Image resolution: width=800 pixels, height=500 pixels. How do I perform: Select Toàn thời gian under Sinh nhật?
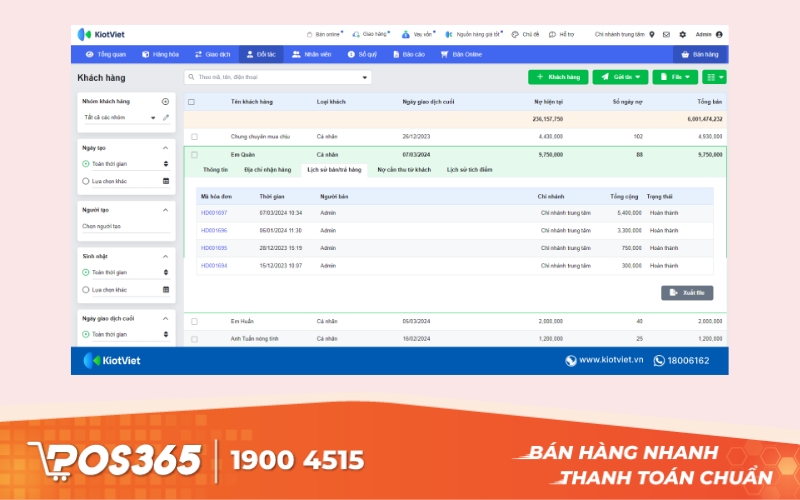pyautogui.click(x=86, y=272)
